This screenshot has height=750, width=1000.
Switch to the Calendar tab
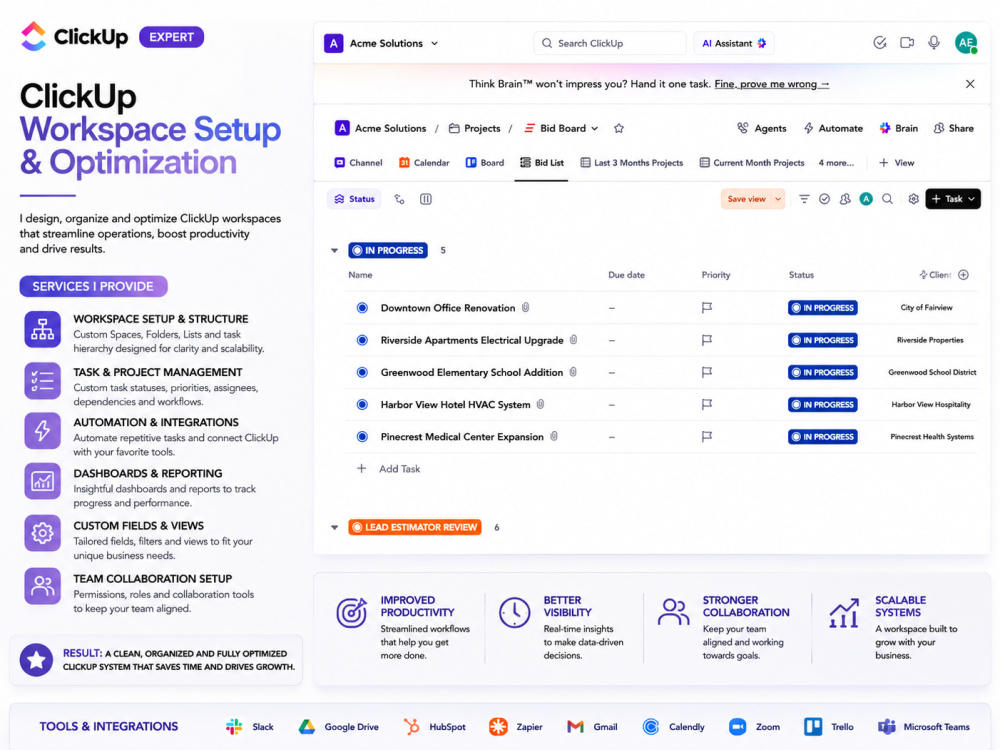coord(424,163)
